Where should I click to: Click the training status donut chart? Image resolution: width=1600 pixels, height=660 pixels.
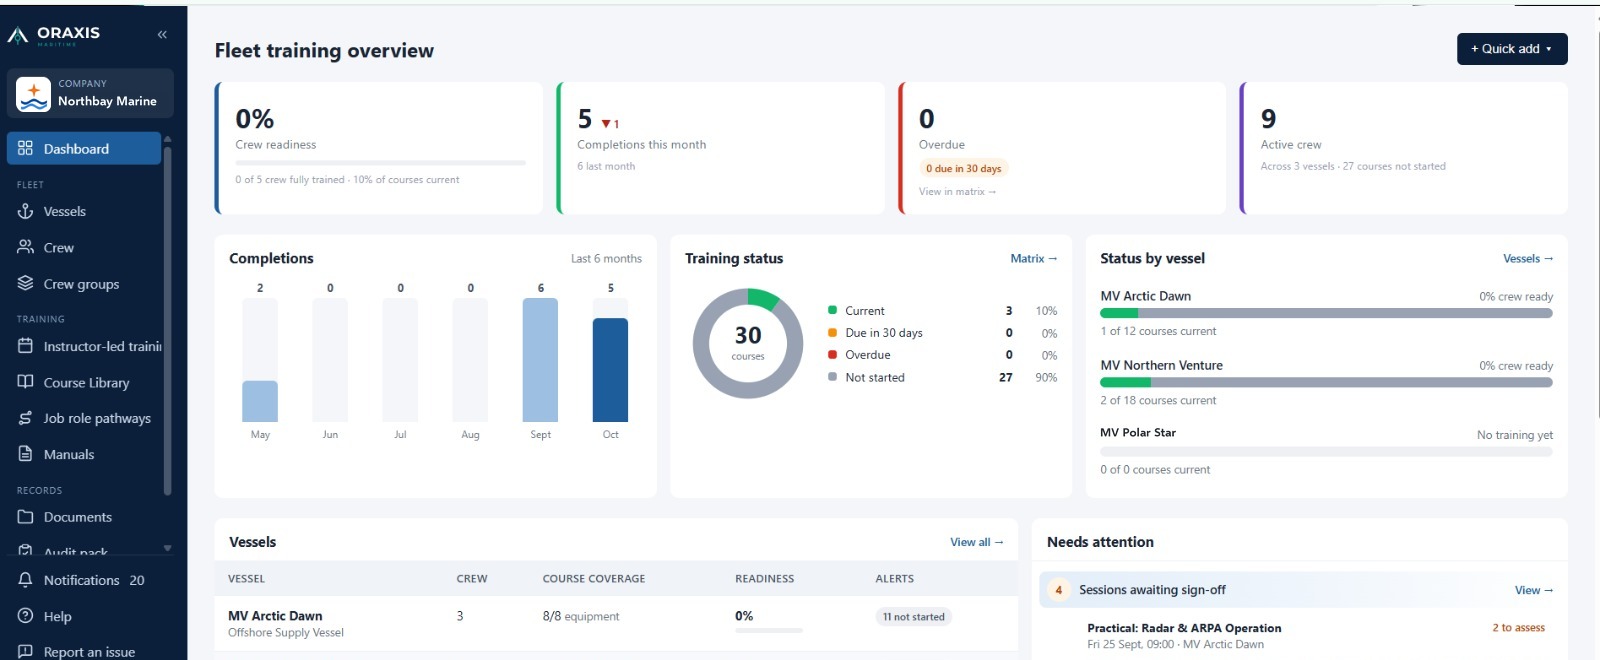click(748, 343)
